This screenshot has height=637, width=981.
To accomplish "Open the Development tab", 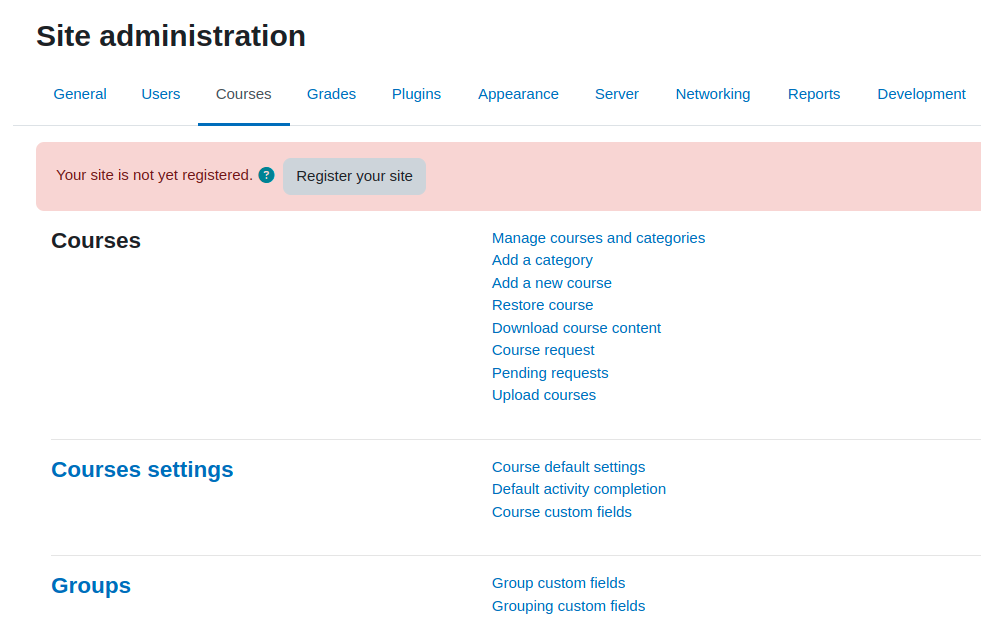I will click(x=922, y=94).
